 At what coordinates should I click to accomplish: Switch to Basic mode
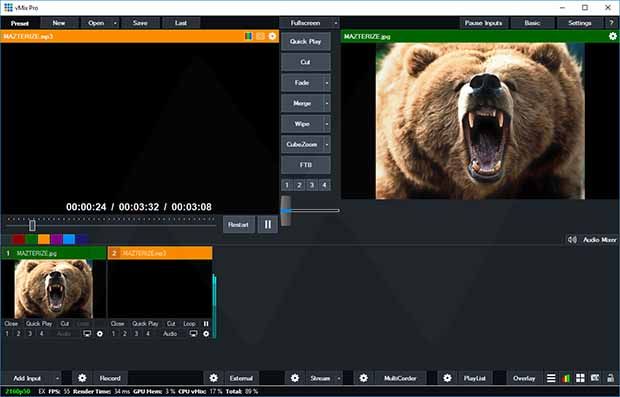point(532,23)
